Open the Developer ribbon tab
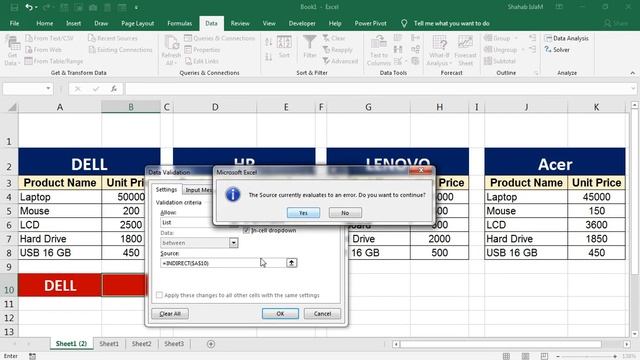This screenshot has width=640, height=360. tap(302, 23)
